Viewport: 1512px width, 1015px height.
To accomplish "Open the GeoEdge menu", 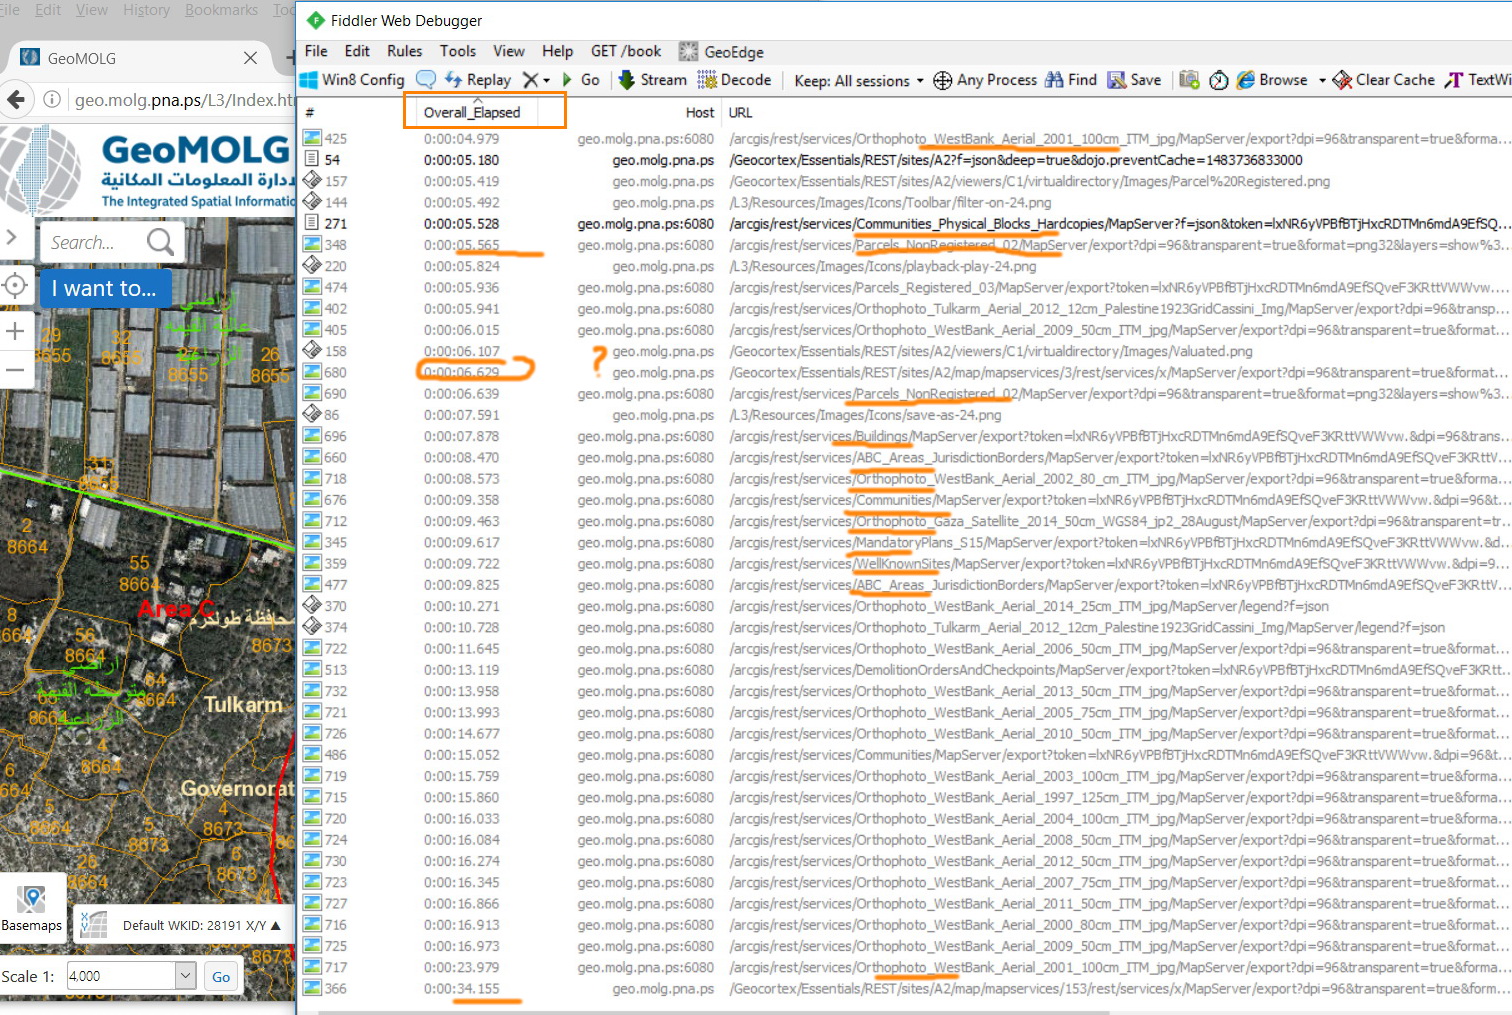I will pyautogui.click(x=721, y=52).
